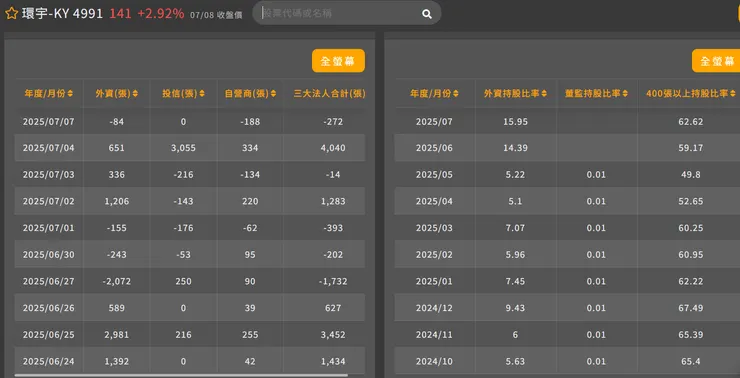740x378 pixels.
Task: Click the price change +2.92%
Action: (x=160, y=14)
